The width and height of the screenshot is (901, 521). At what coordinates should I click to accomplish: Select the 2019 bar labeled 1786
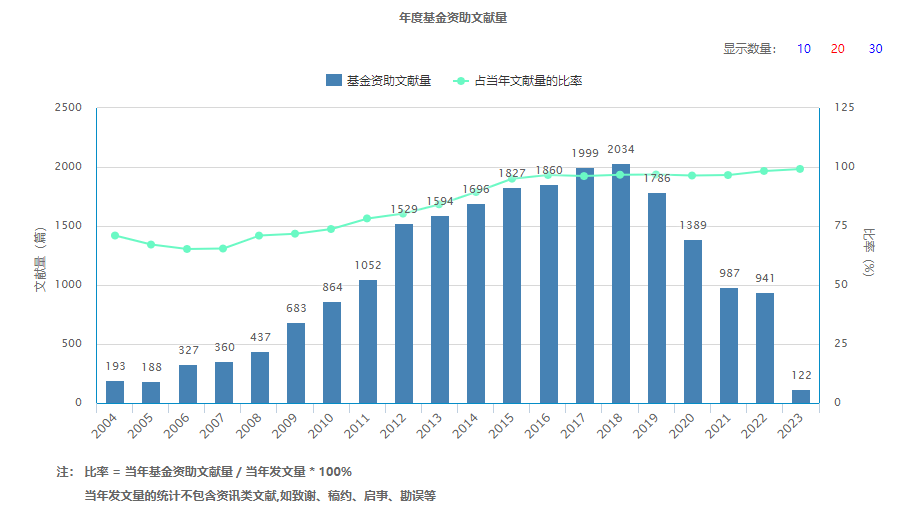(x=657, y=298)
